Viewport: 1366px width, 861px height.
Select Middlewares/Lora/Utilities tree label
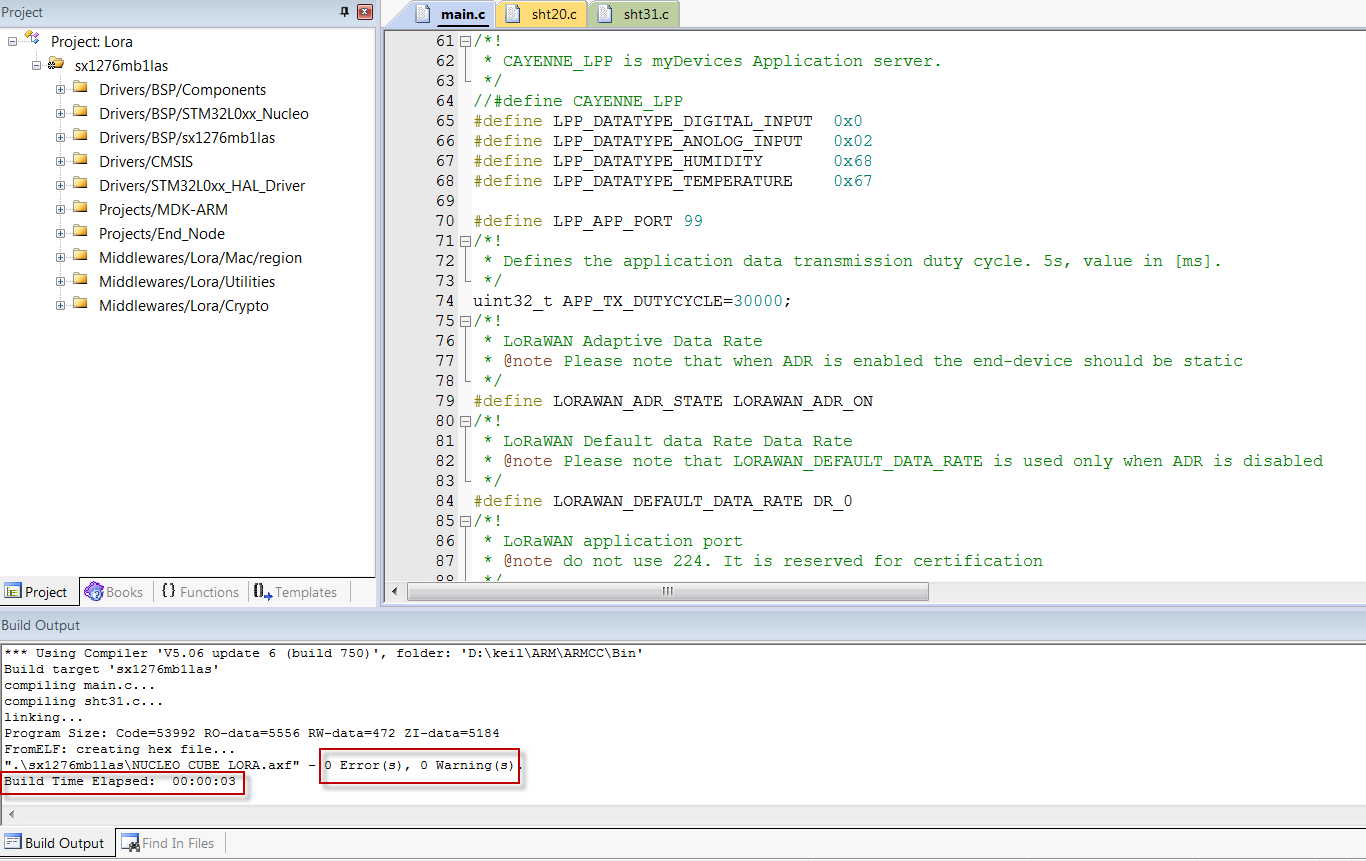[x=187, y=282]
